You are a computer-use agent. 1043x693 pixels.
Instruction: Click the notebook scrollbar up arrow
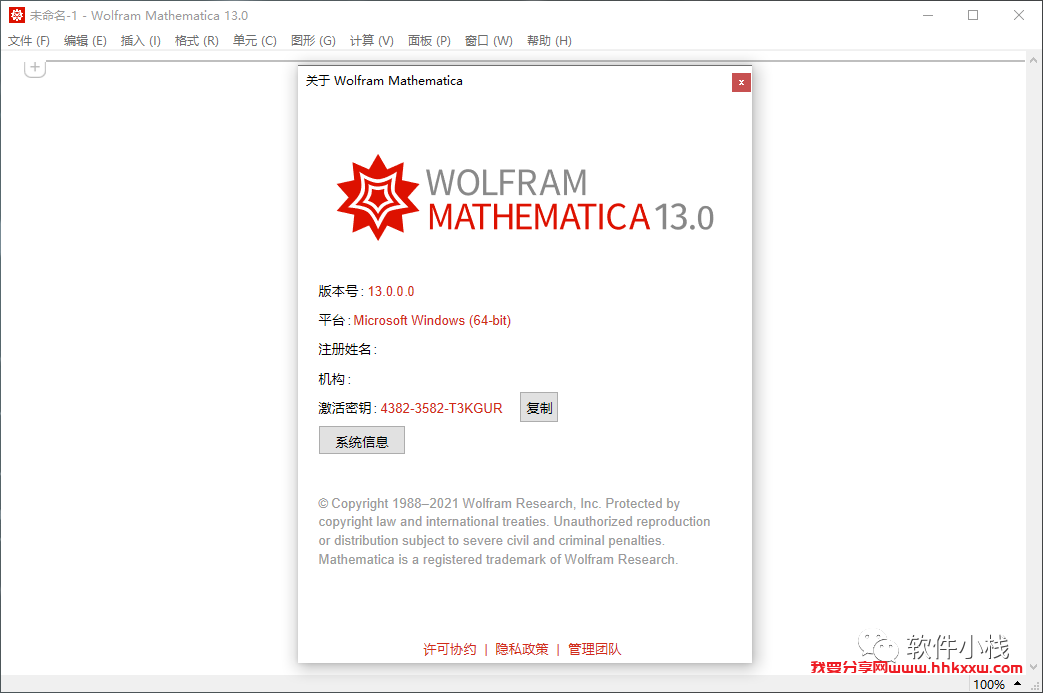tap(1033, 60)
